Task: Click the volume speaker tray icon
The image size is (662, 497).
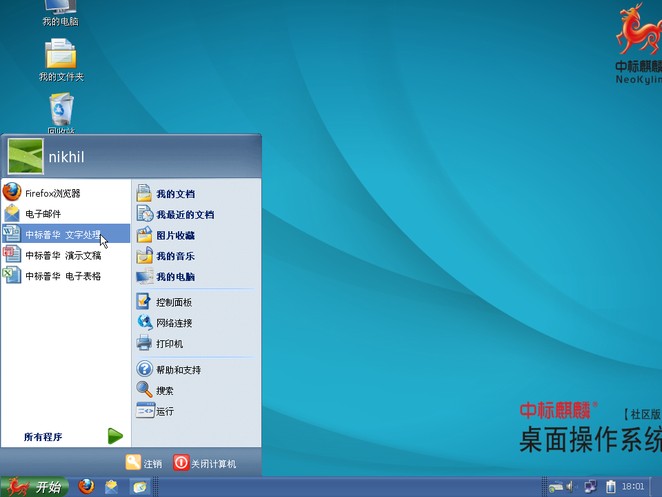Action: tap(571, 487)
